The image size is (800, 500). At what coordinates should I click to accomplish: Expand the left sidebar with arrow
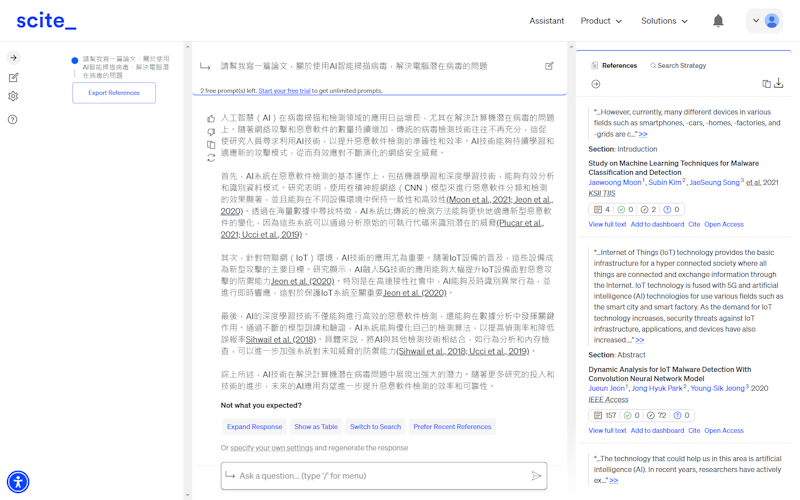click(13, 58)
